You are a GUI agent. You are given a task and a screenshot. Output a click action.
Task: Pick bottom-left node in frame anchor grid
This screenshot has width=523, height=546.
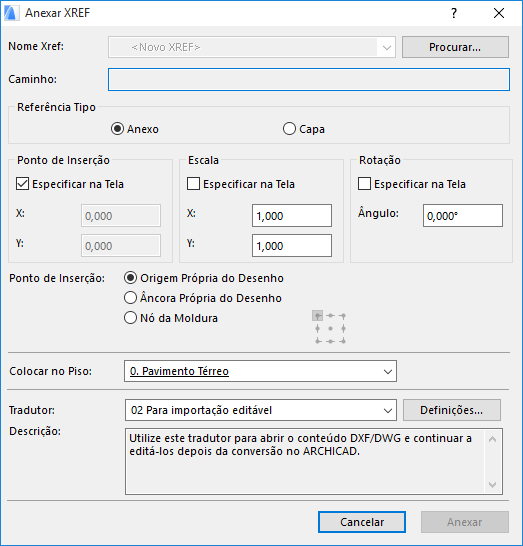pos(317,341)
